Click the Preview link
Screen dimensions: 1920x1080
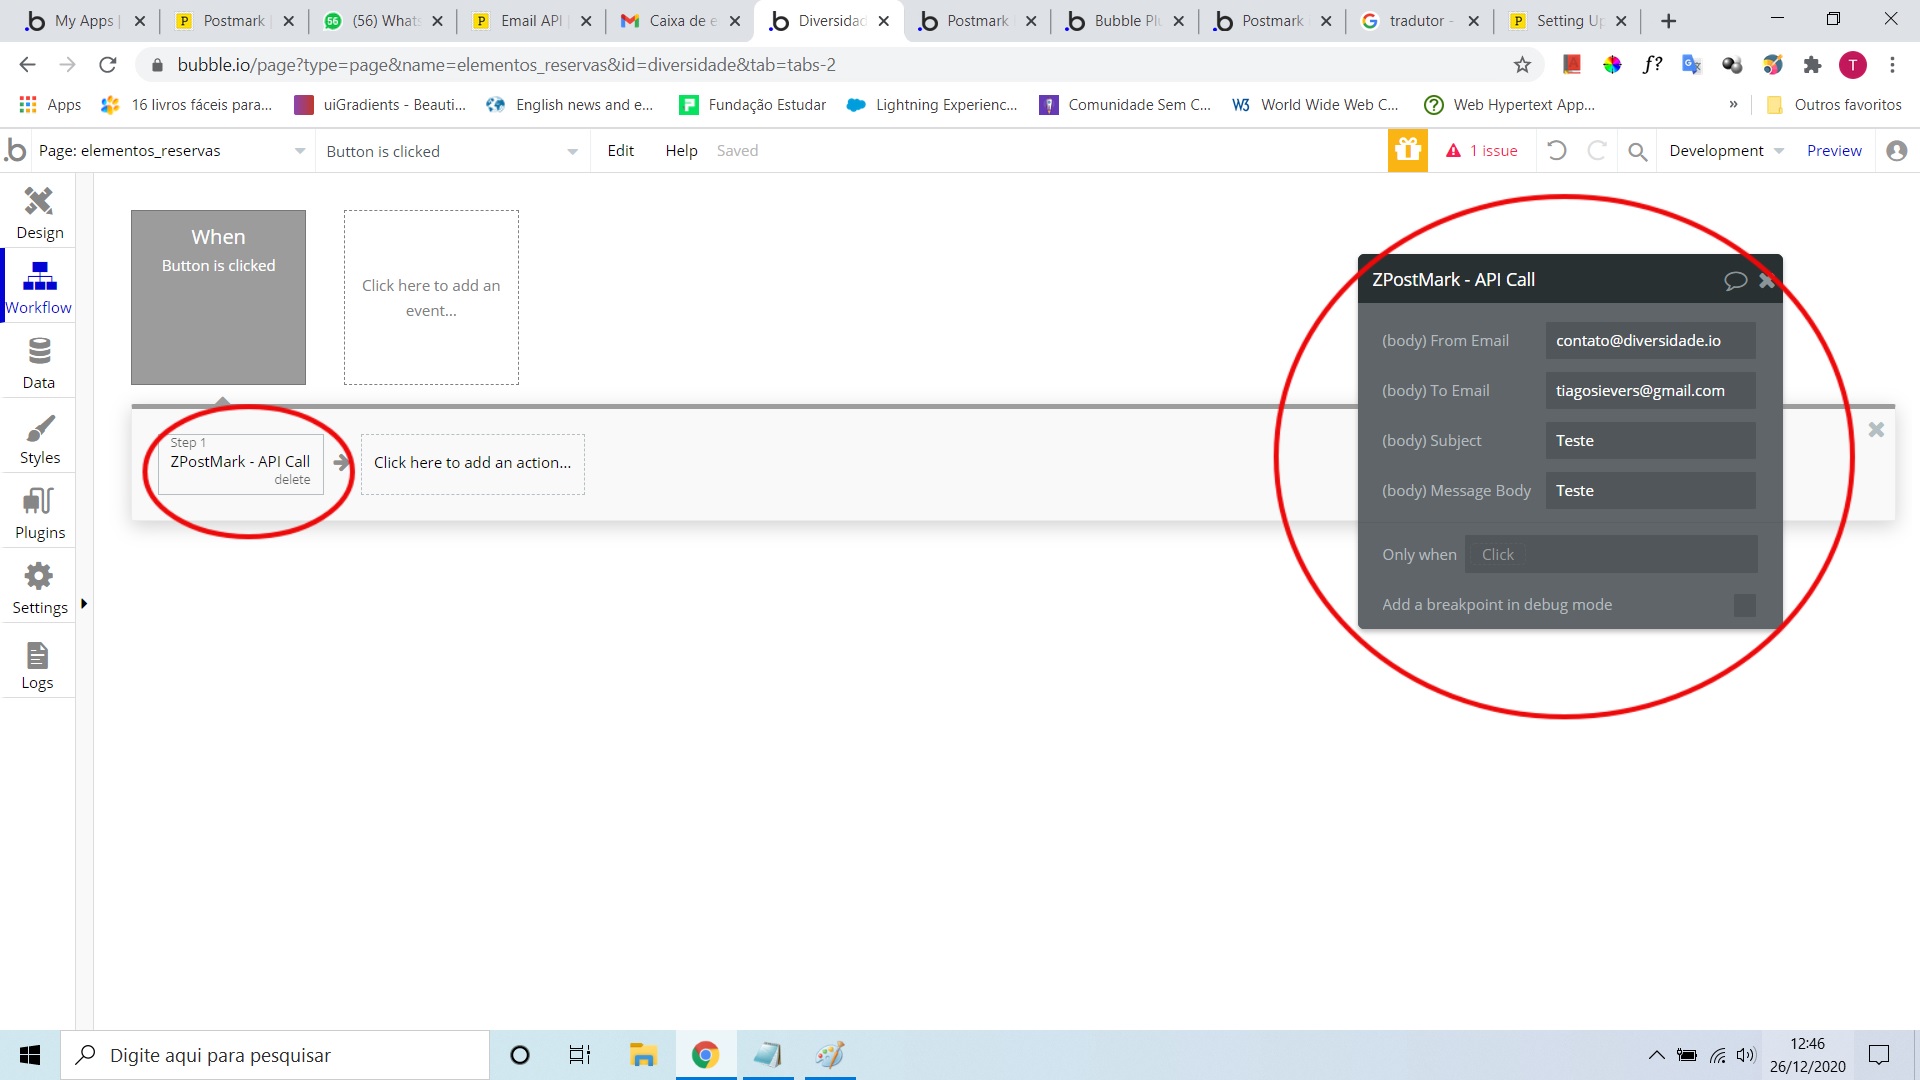1834,151
